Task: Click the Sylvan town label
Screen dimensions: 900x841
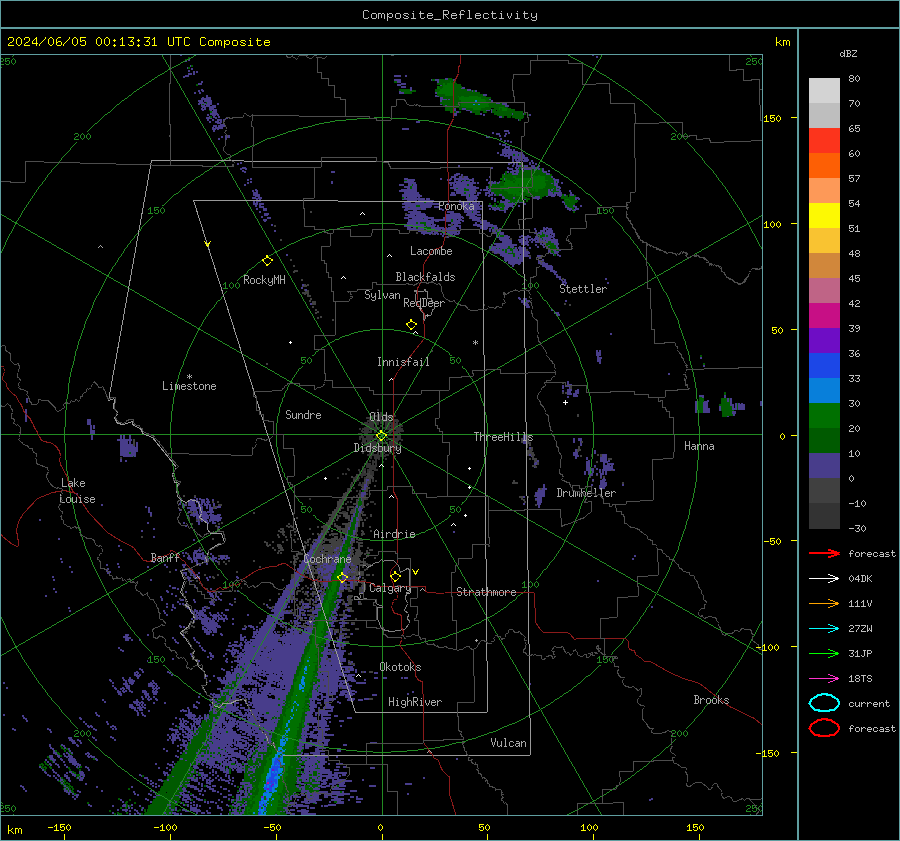Action: [382, 295]
